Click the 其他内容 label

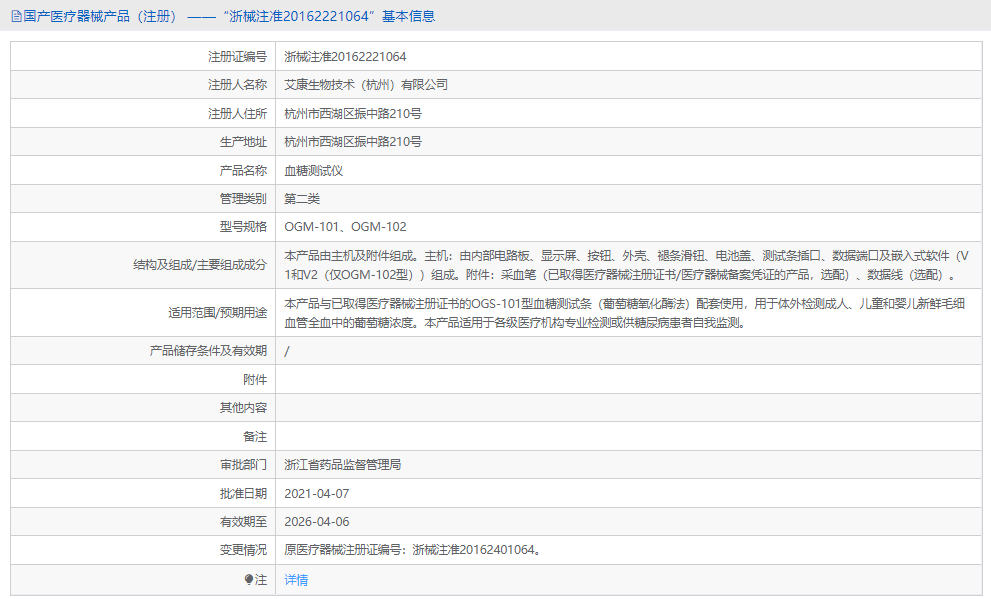[243, 408]
